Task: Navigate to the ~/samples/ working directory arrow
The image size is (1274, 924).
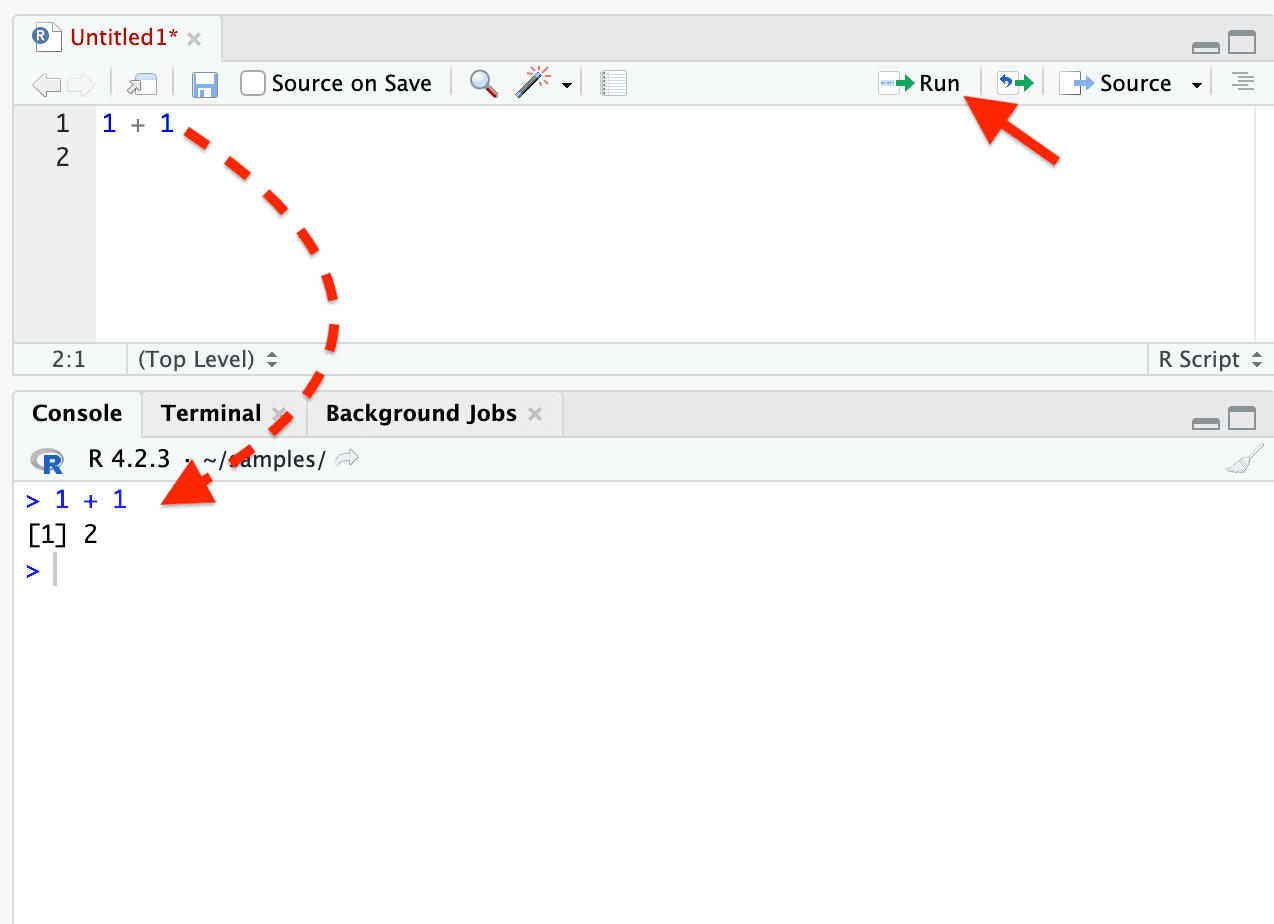Action: click(346, 459)
